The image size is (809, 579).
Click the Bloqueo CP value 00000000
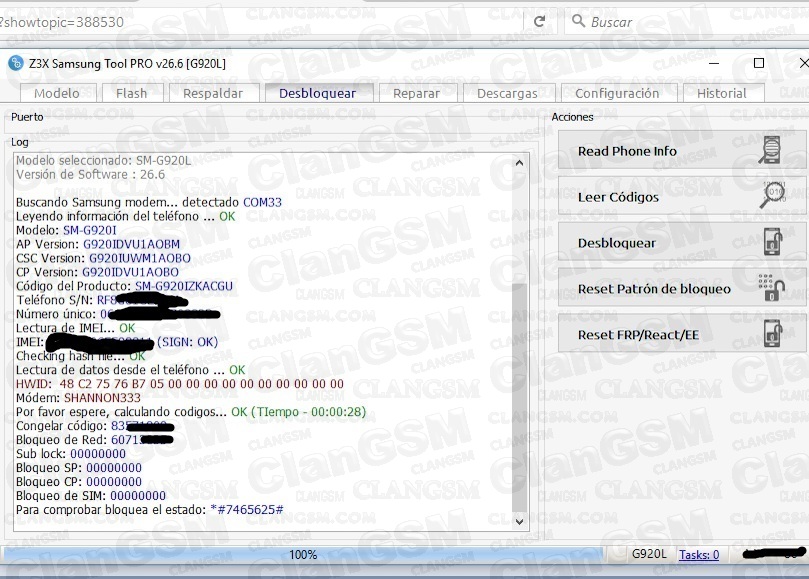point(114,481)
